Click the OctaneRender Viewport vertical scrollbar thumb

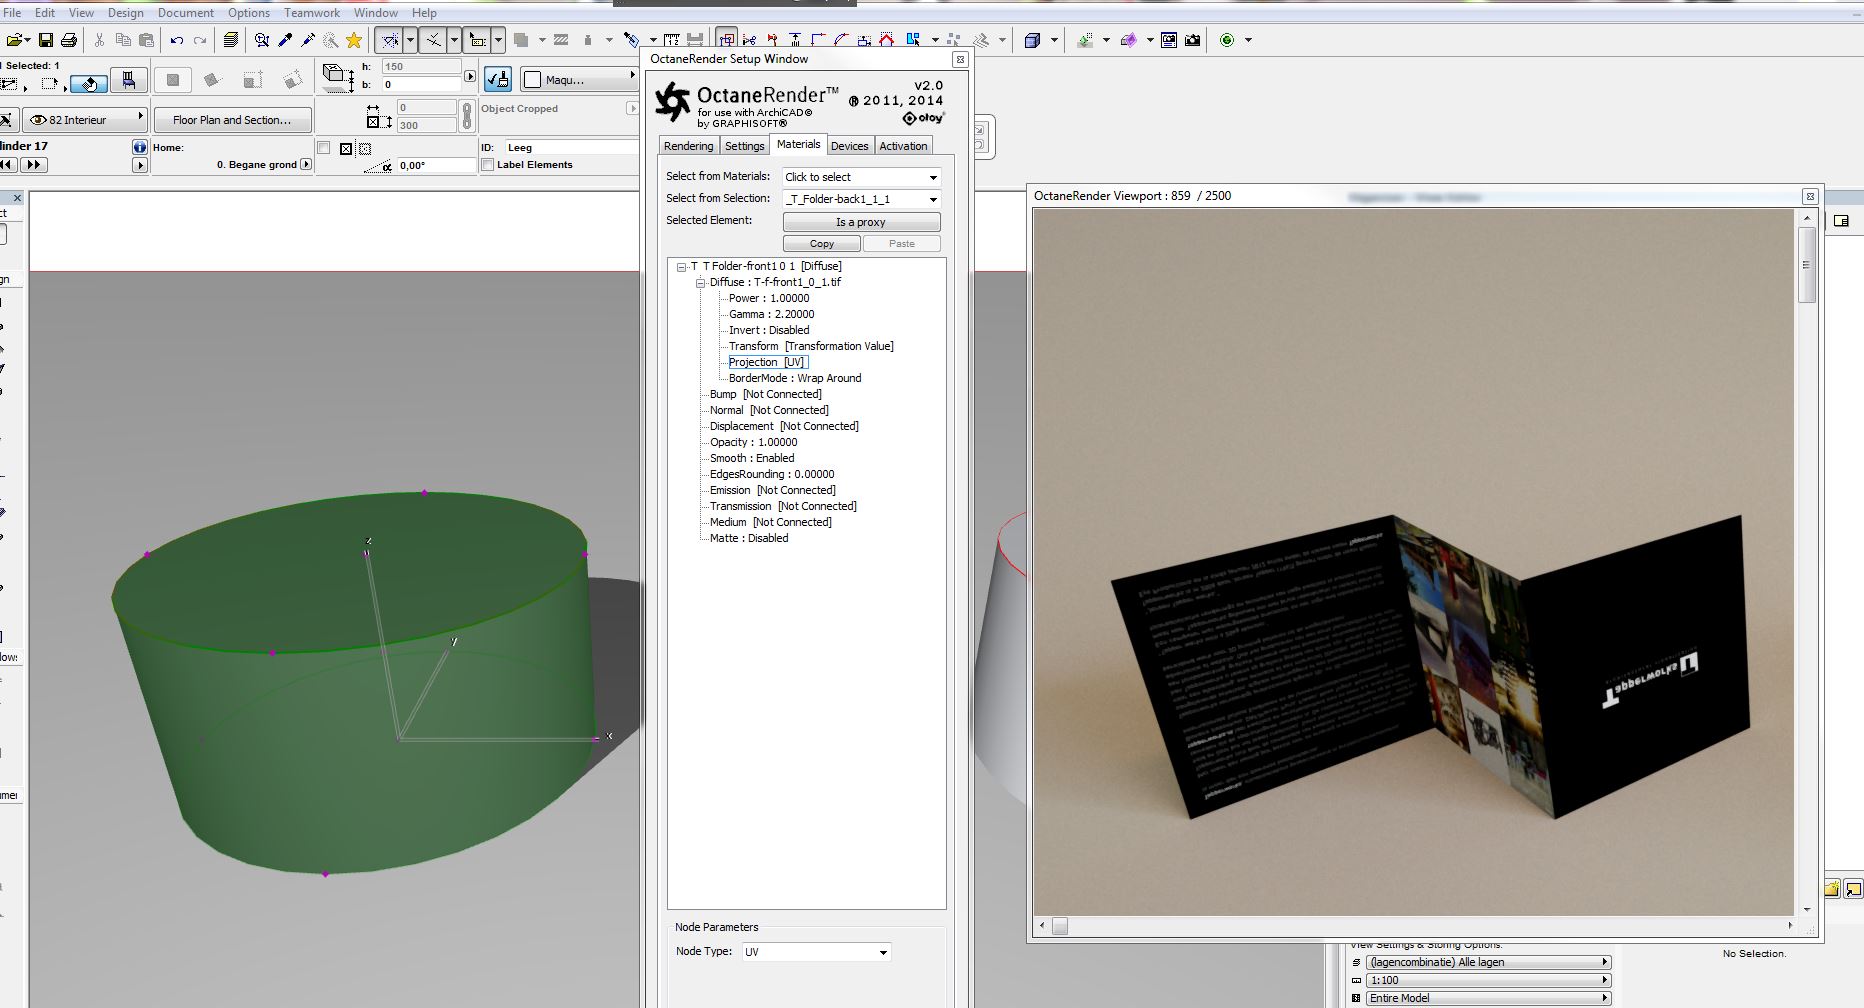click(1807, 265)
